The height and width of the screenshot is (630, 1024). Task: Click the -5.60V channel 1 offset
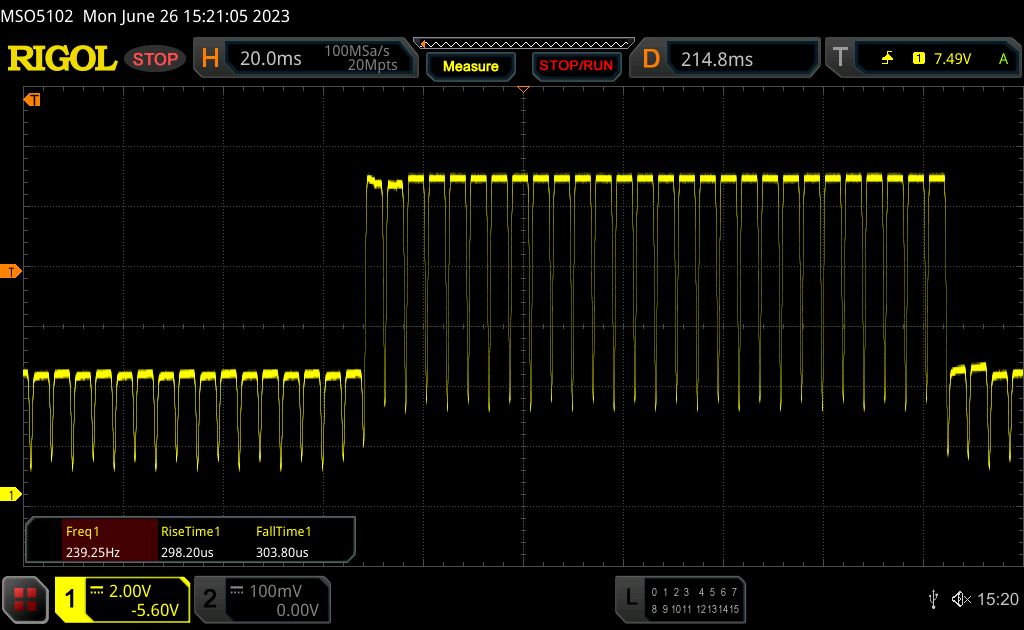tap(155, 610)
